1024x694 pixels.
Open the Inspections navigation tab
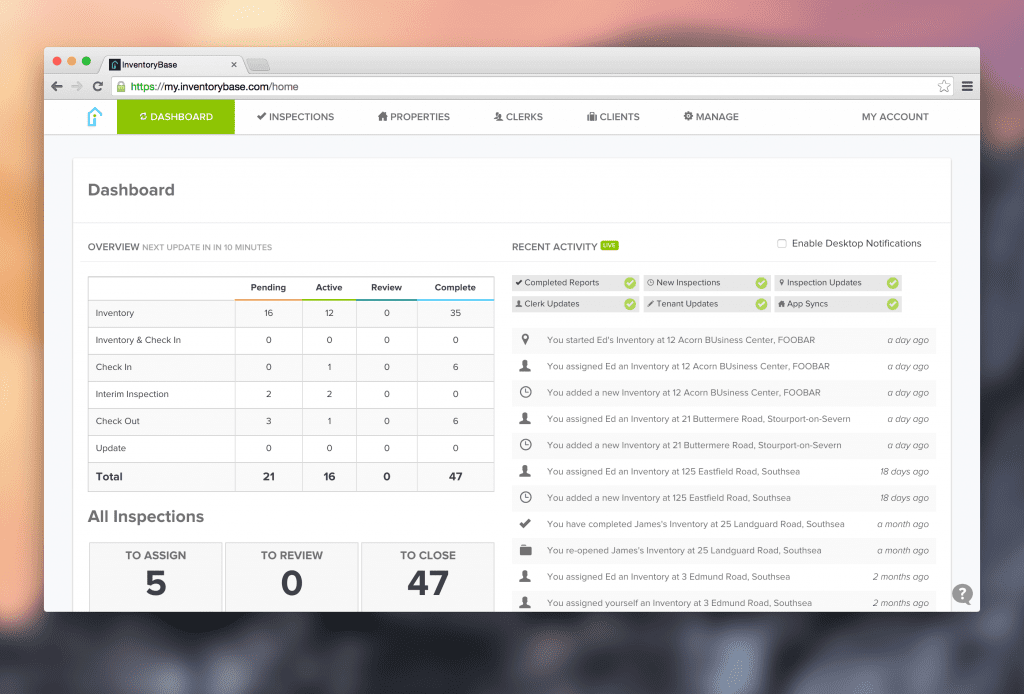[295, 117]
